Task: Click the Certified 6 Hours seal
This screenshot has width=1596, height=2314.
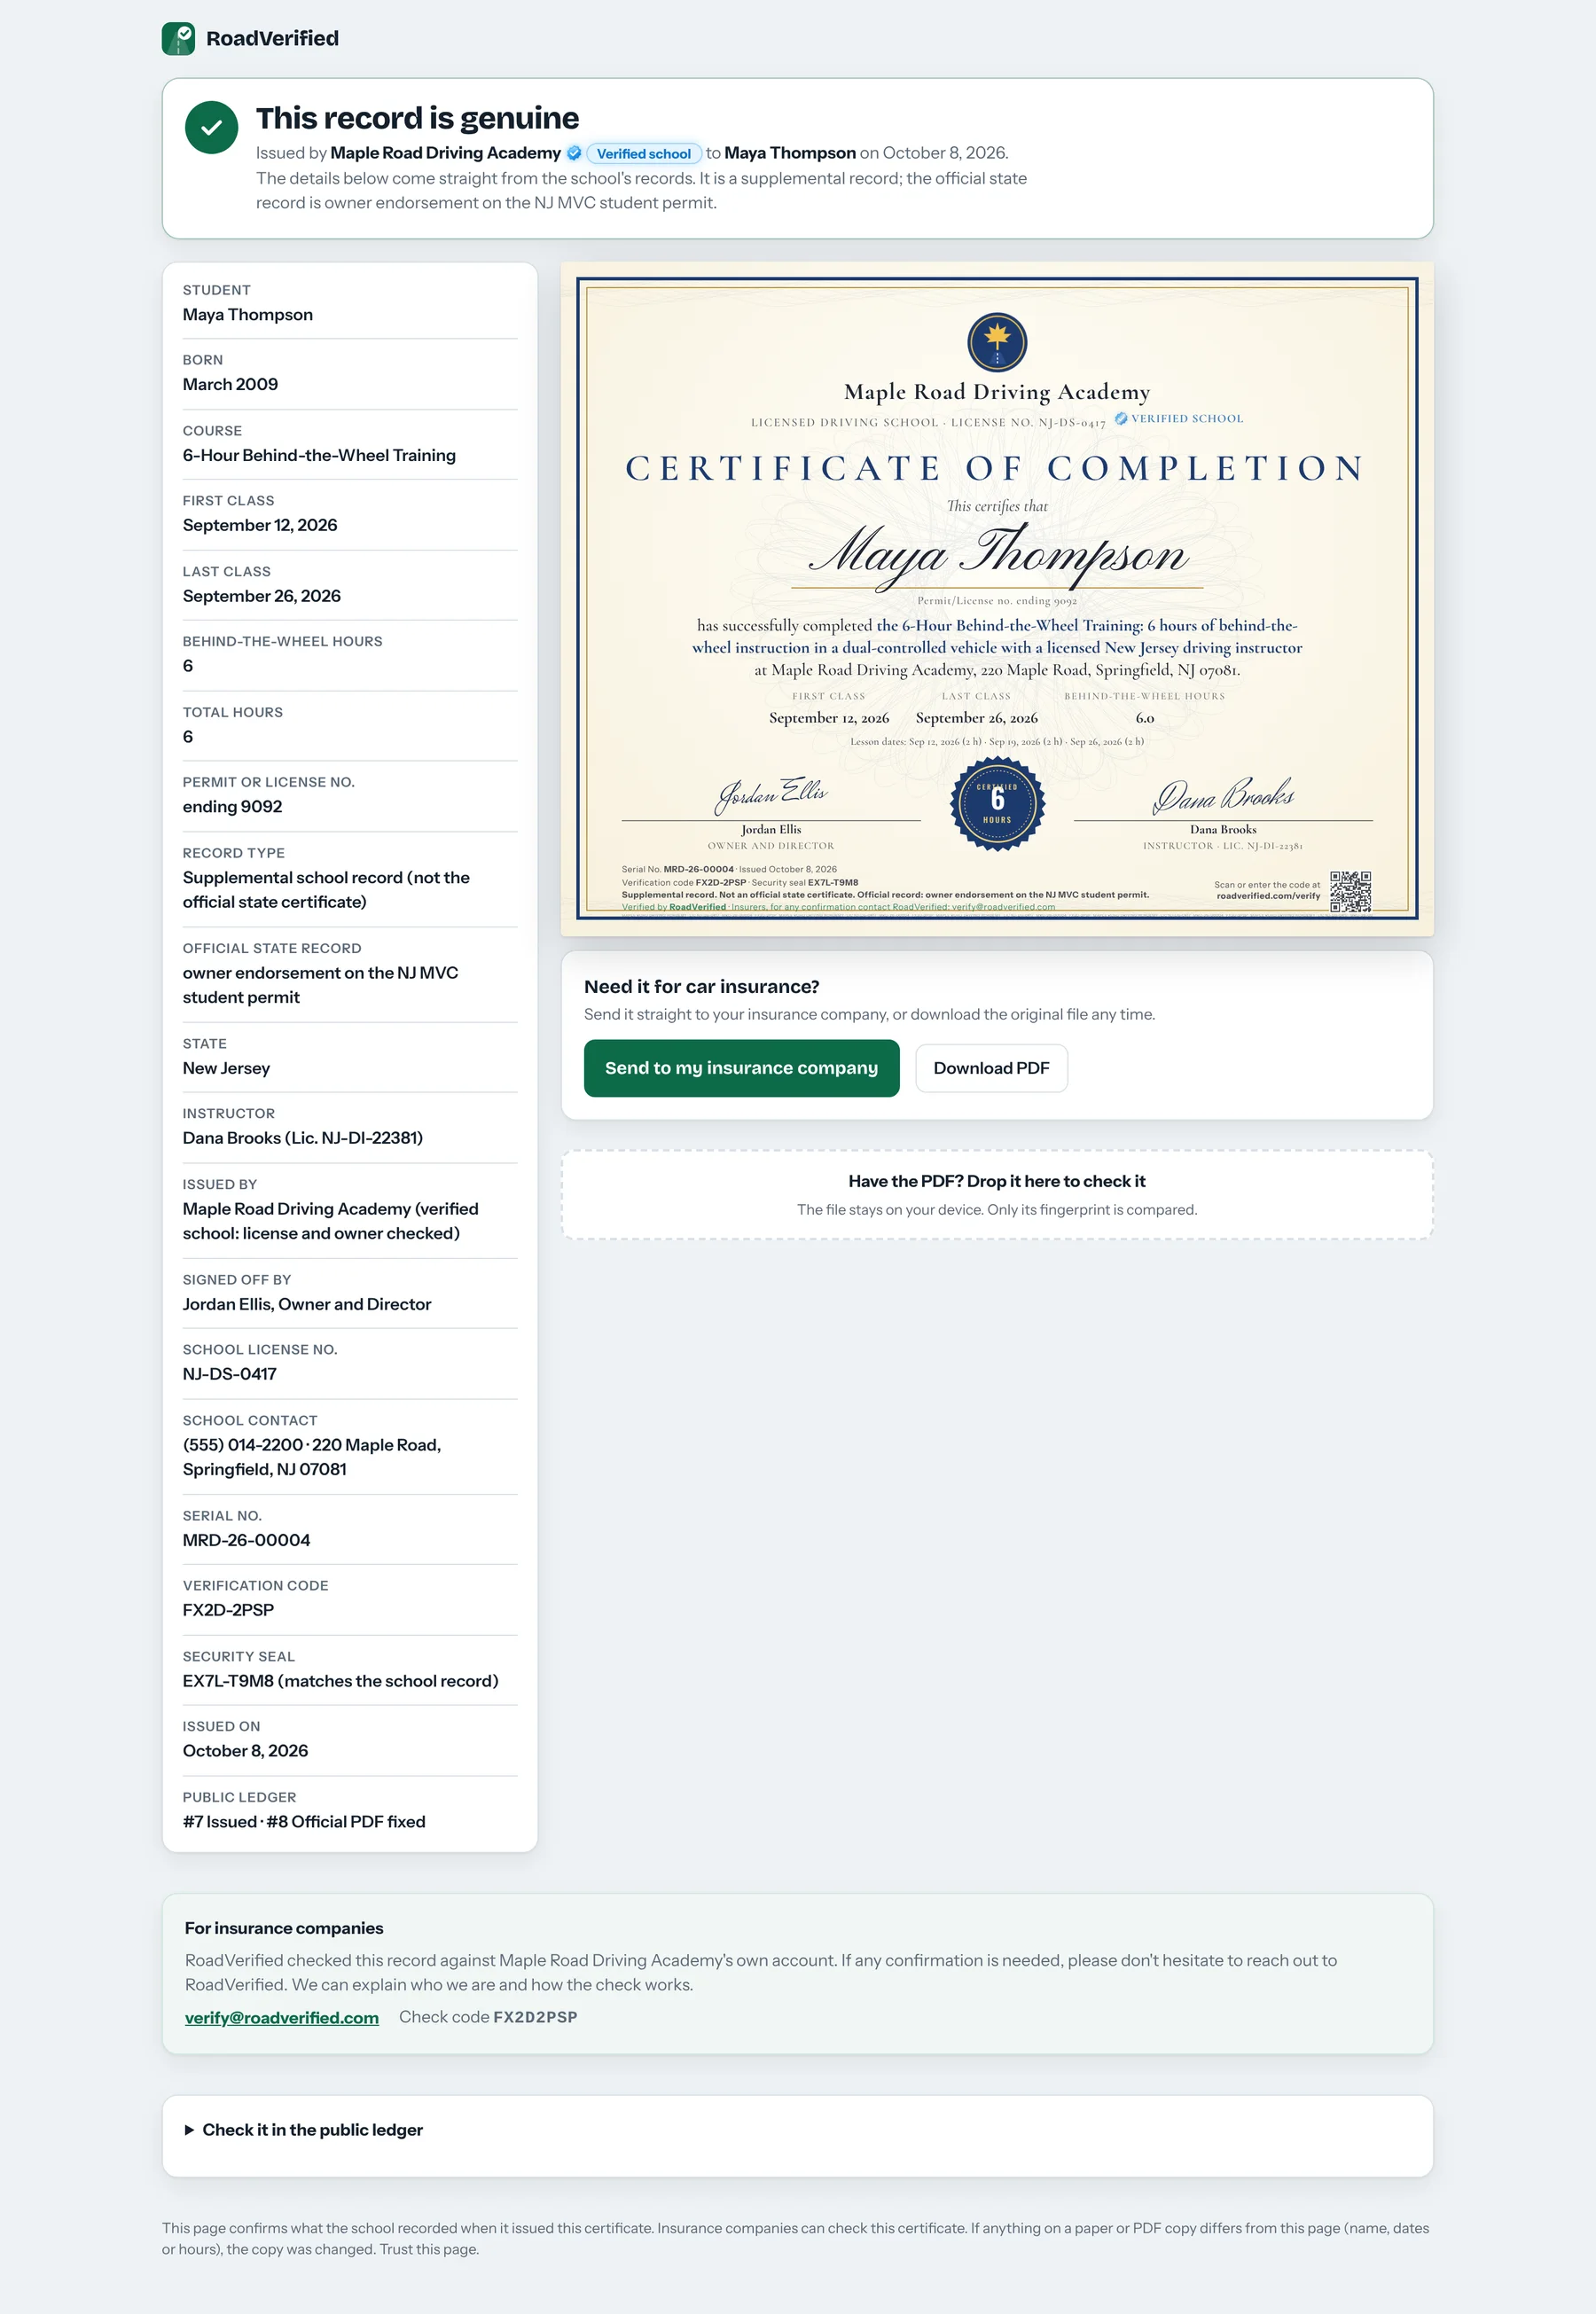Action: coord(997,804)
